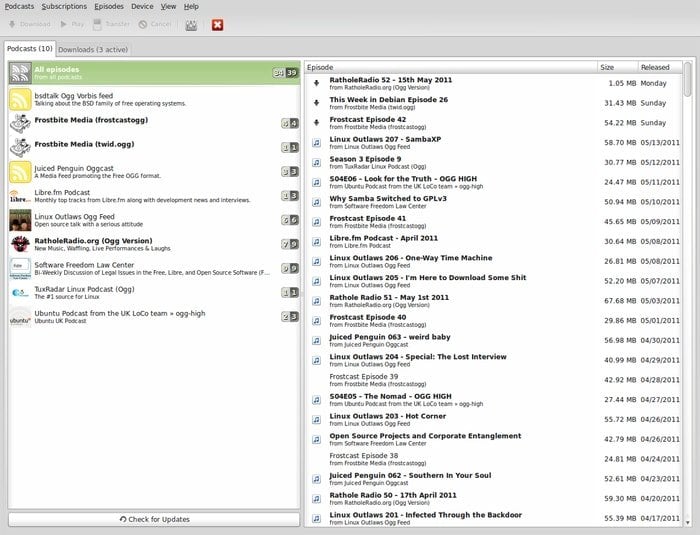Select Software Freedom Law Center podcast name
Screen dimensions: 700x535
pyautogui.click(x=84, y=265)
